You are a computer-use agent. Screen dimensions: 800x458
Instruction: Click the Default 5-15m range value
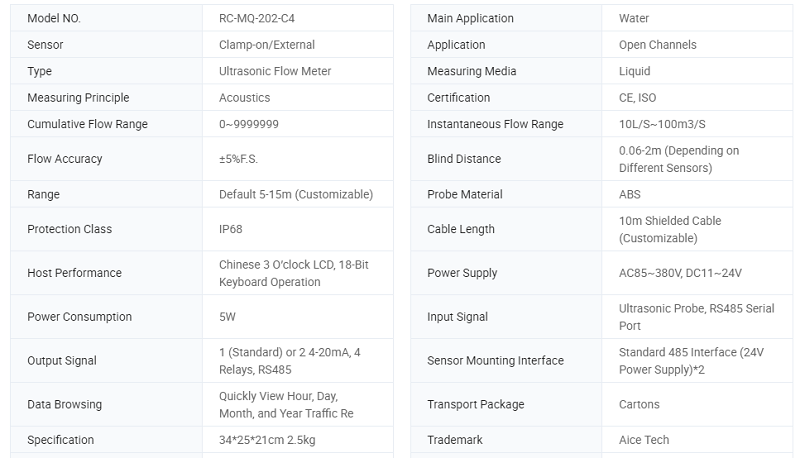click(296, 194)
